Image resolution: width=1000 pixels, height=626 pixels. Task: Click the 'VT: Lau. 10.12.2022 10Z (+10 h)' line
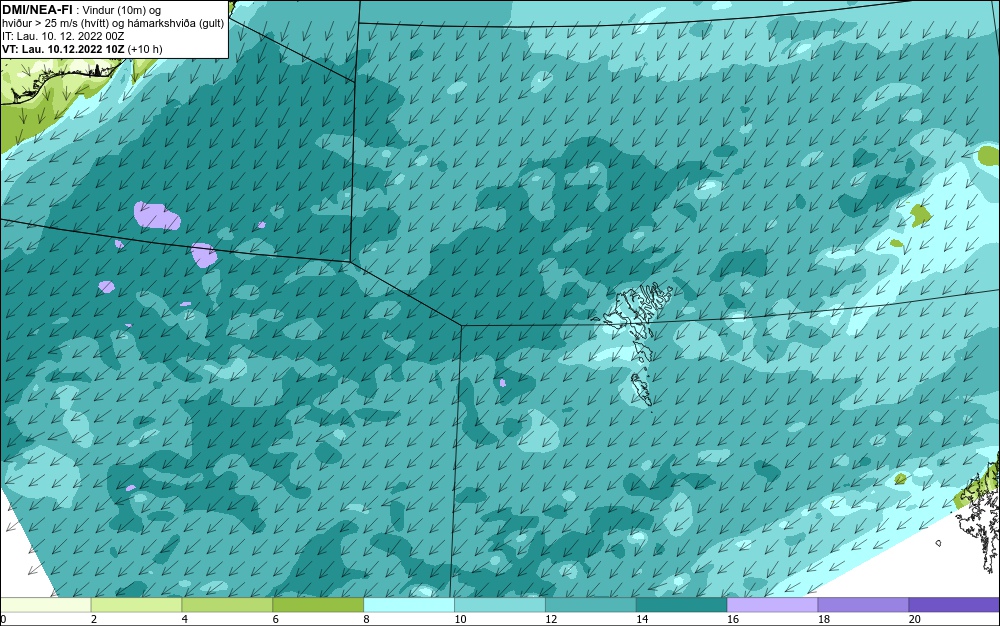pyautogui.click(x=82, y=49)
